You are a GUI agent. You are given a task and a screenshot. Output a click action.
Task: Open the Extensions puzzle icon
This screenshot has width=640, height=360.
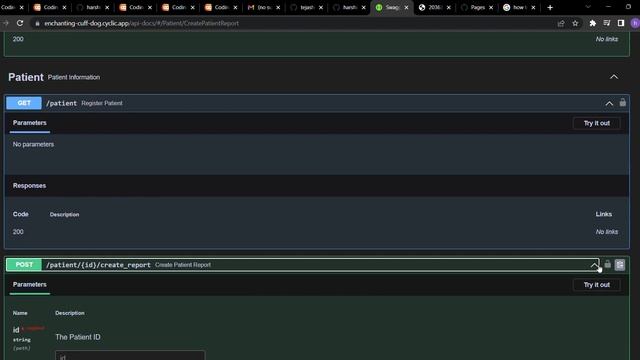593,24
